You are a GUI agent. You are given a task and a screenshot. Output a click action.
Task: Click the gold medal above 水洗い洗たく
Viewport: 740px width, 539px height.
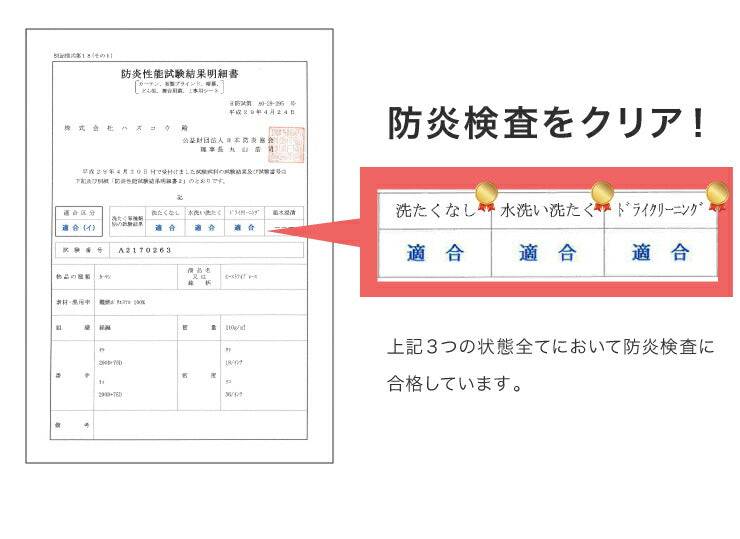pos(601,194)
